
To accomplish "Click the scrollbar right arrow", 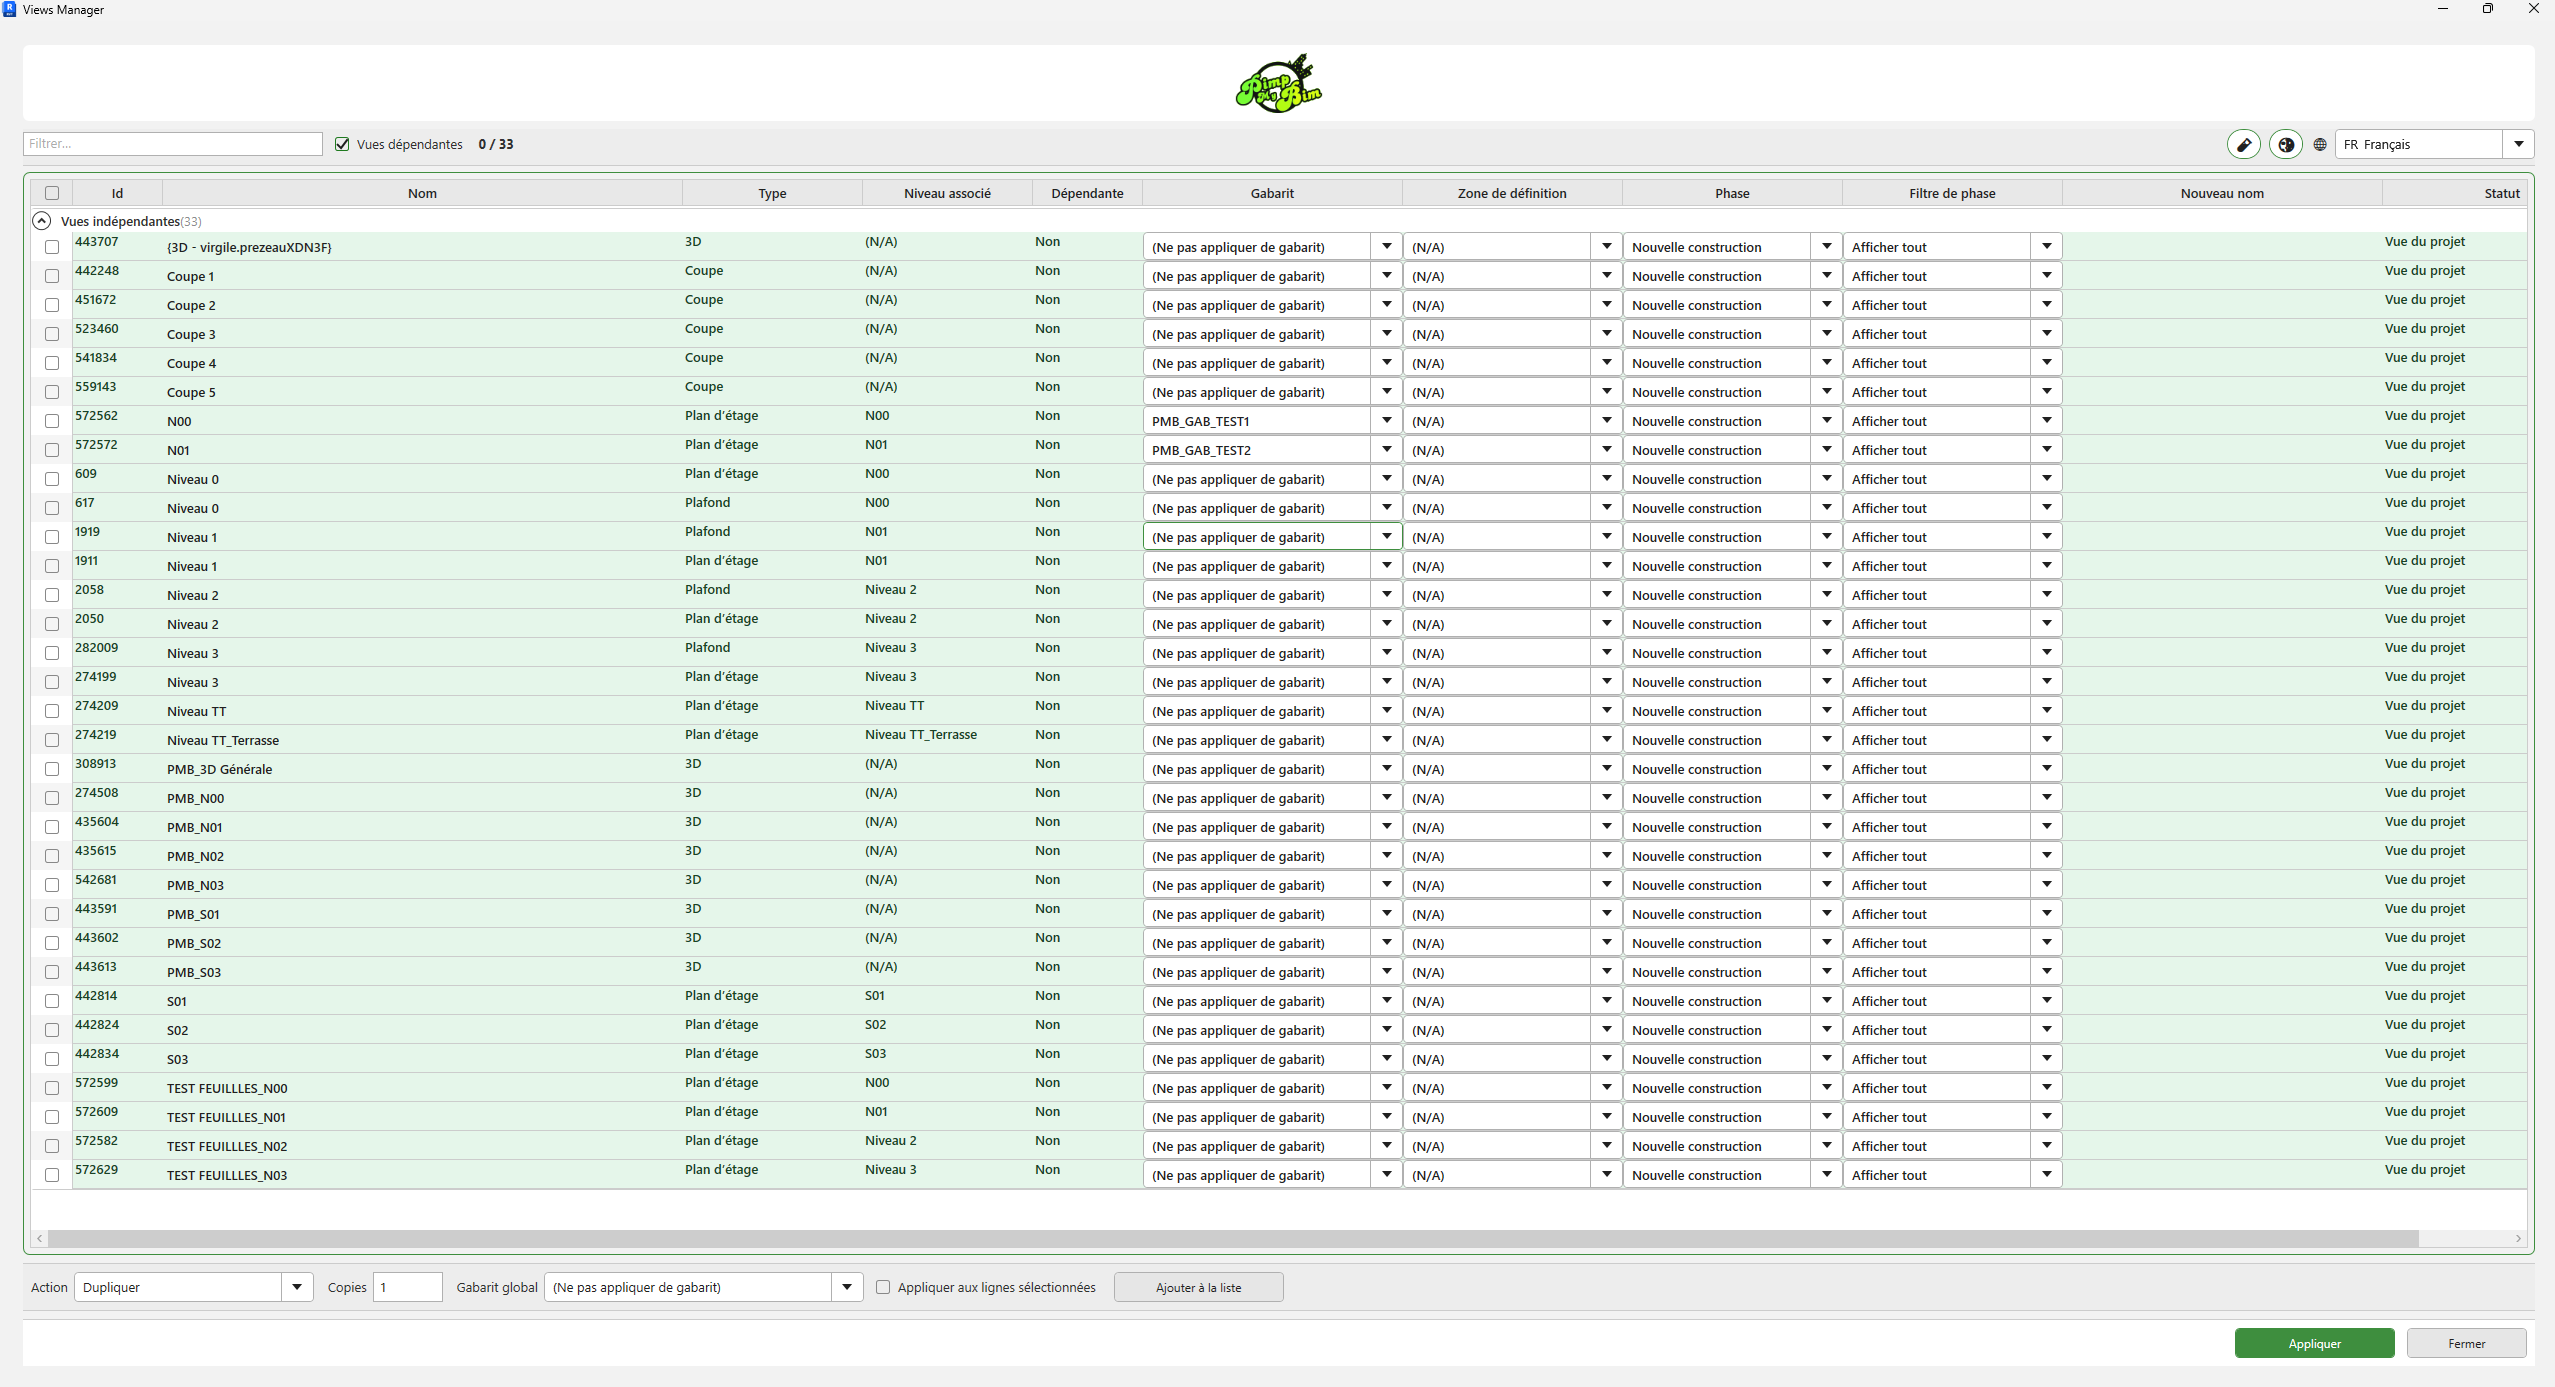I will point(2518,1238).
